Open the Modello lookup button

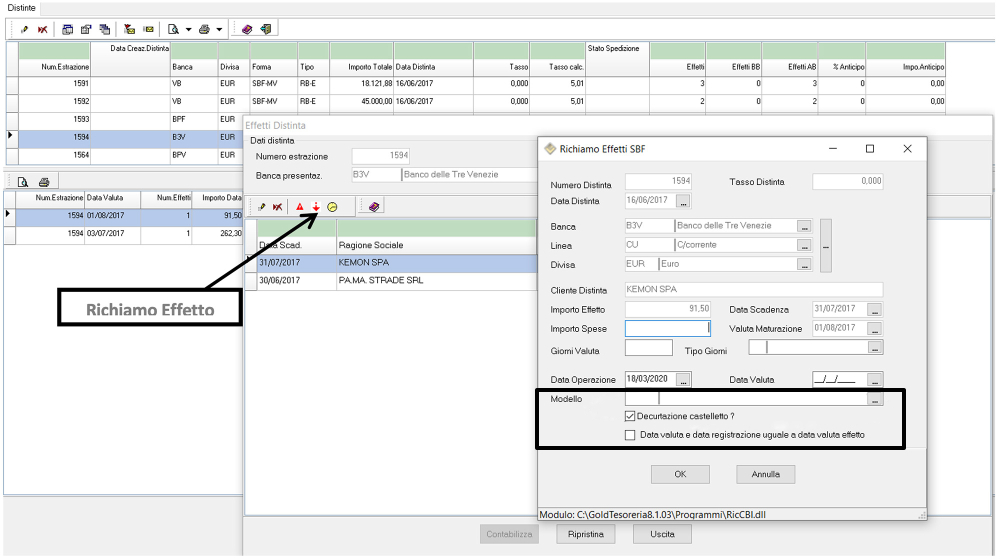[x=875, y=399]
